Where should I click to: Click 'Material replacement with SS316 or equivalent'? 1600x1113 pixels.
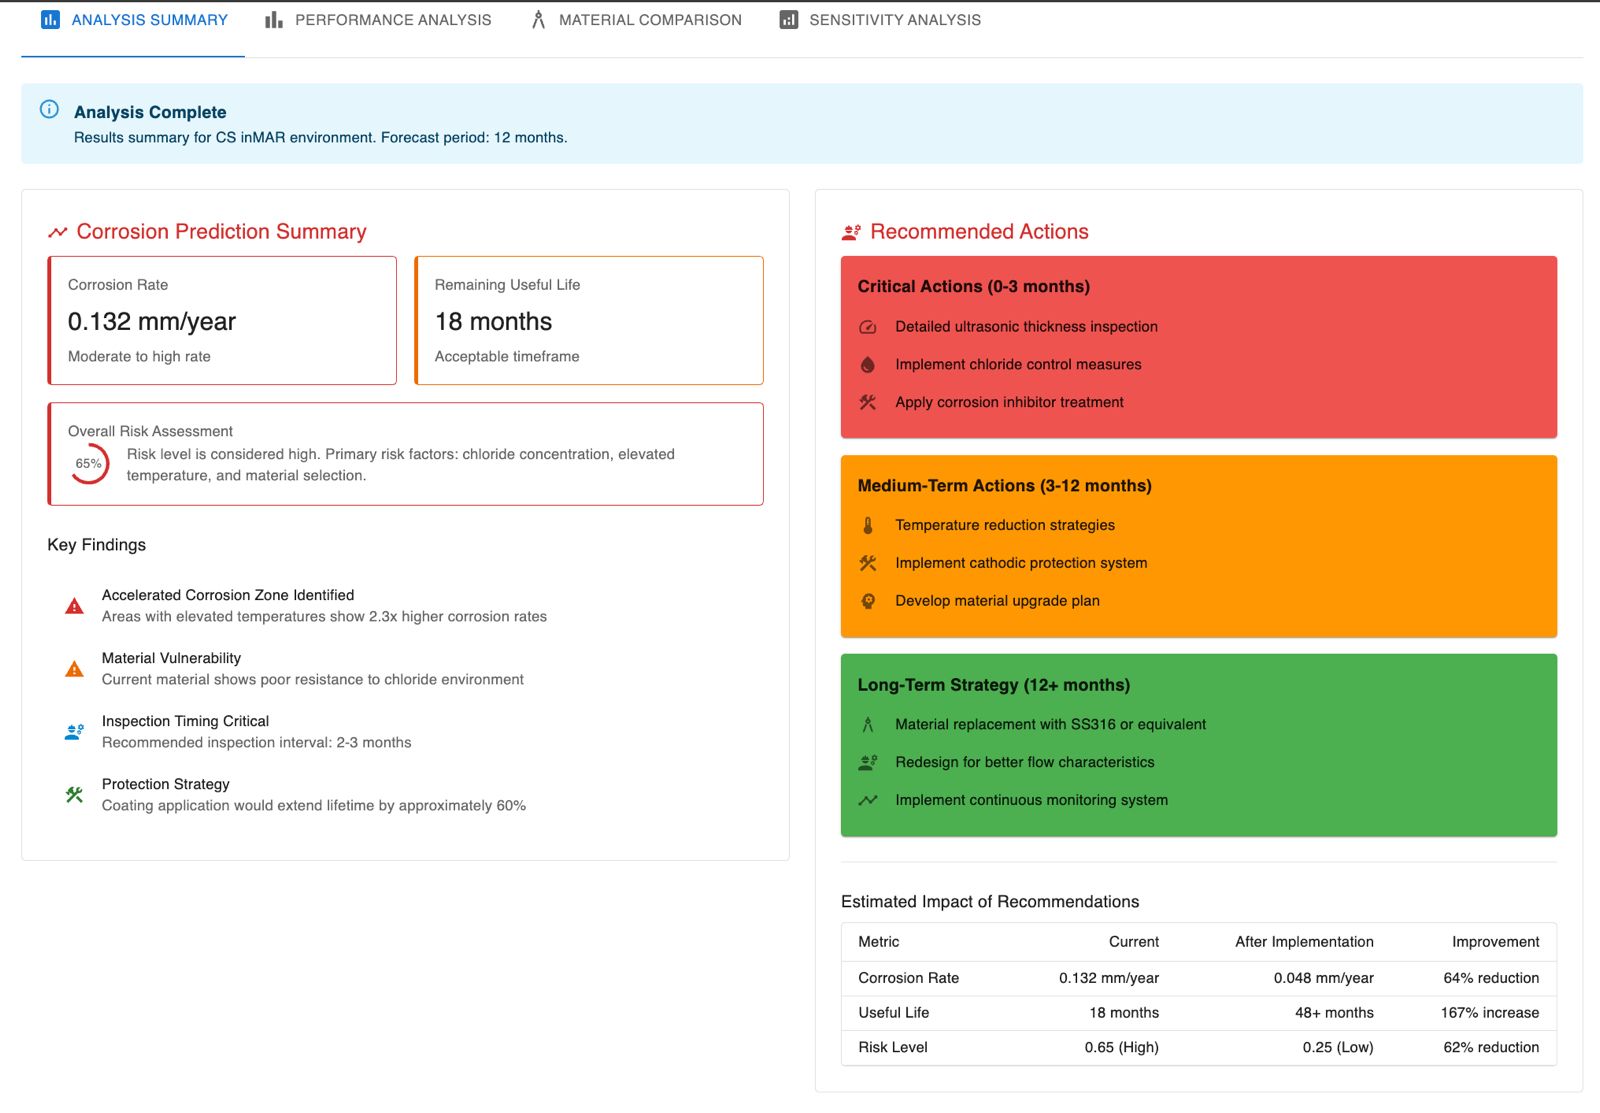pyautogui.click(x=1050, y=724)
